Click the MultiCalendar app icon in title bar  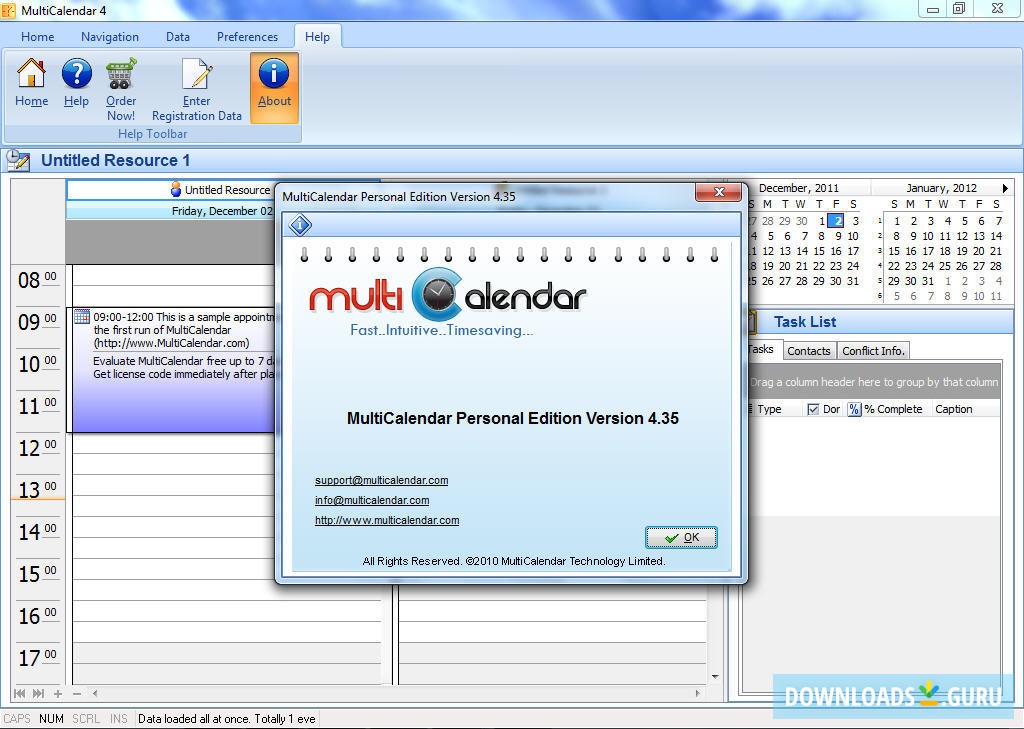pyautogui.click(x=8, y=10)
